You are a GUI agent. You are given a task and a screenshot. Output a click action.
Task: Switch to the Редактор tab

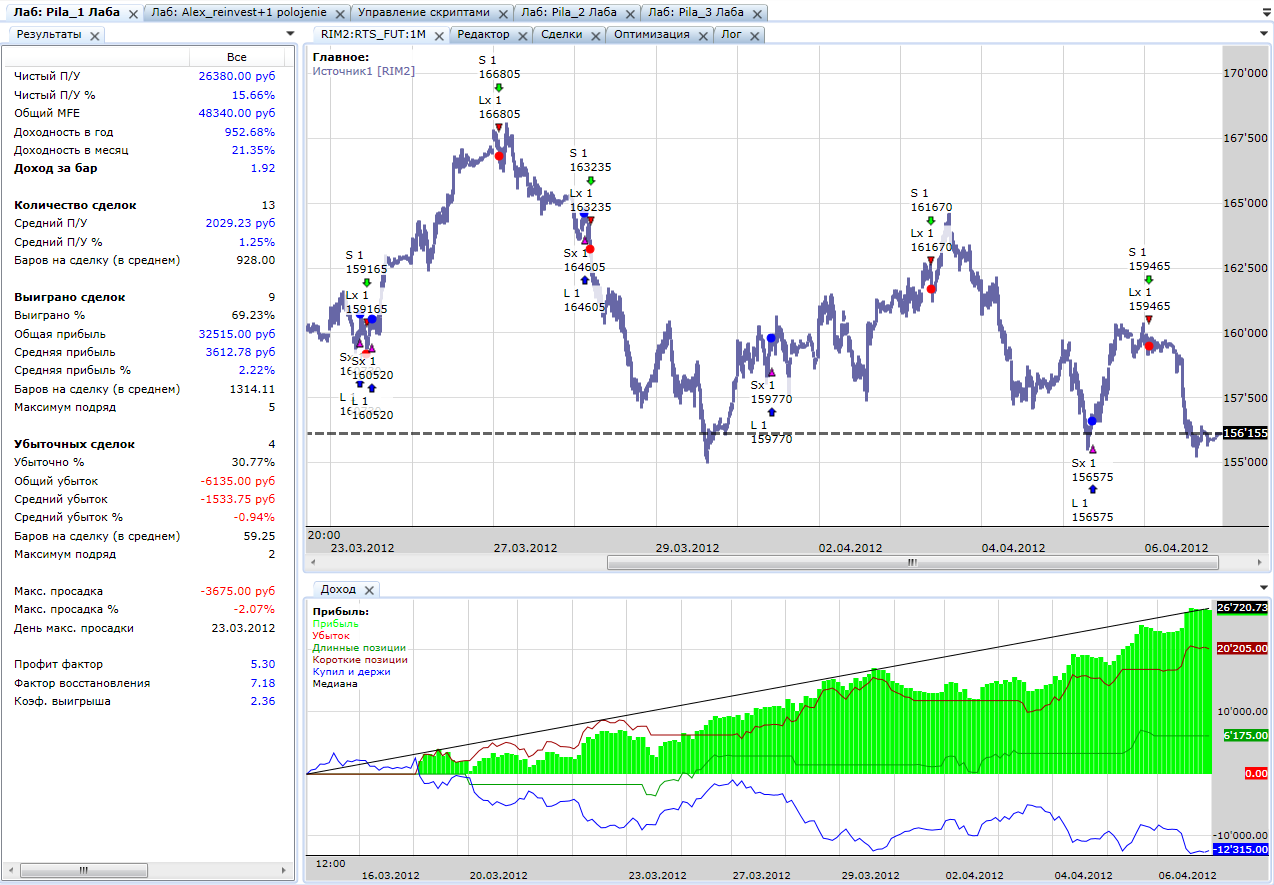484,35
